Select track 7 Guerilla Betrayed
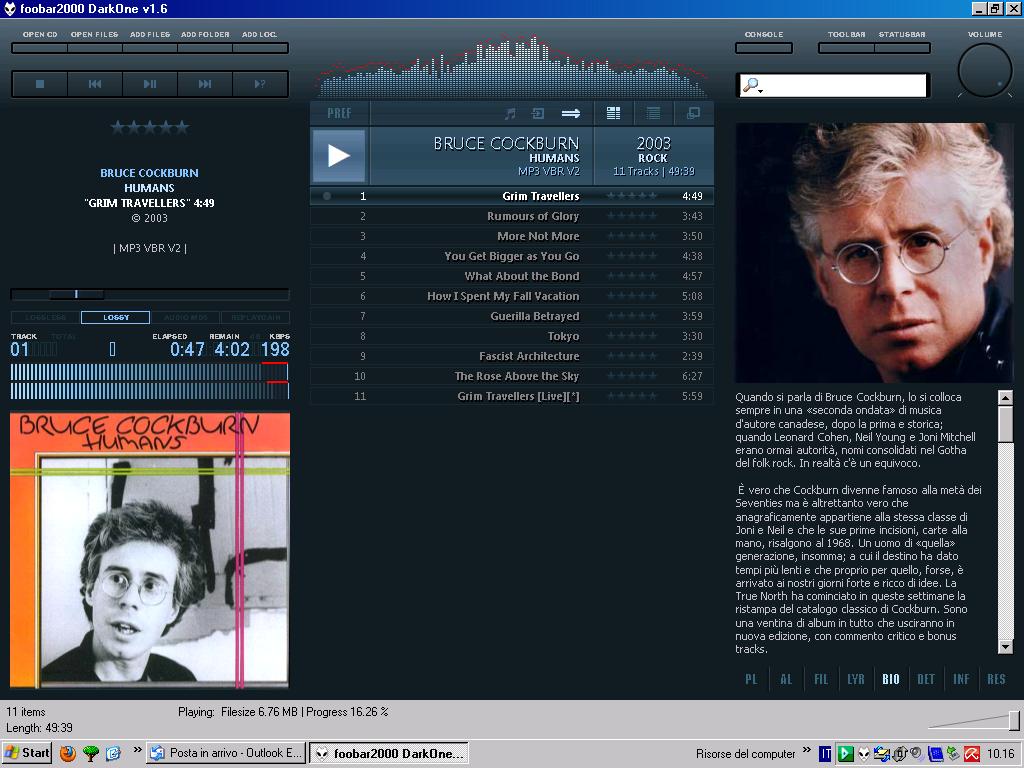The image size is (1024, 768). click(512, 316)
